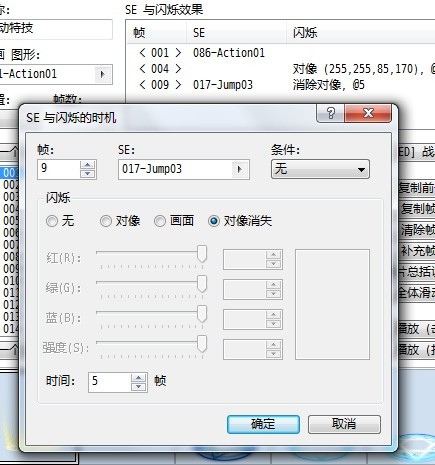Click the 闪烁 column header
This screenshot has height=465, width=435.
[x=361, y=33]
